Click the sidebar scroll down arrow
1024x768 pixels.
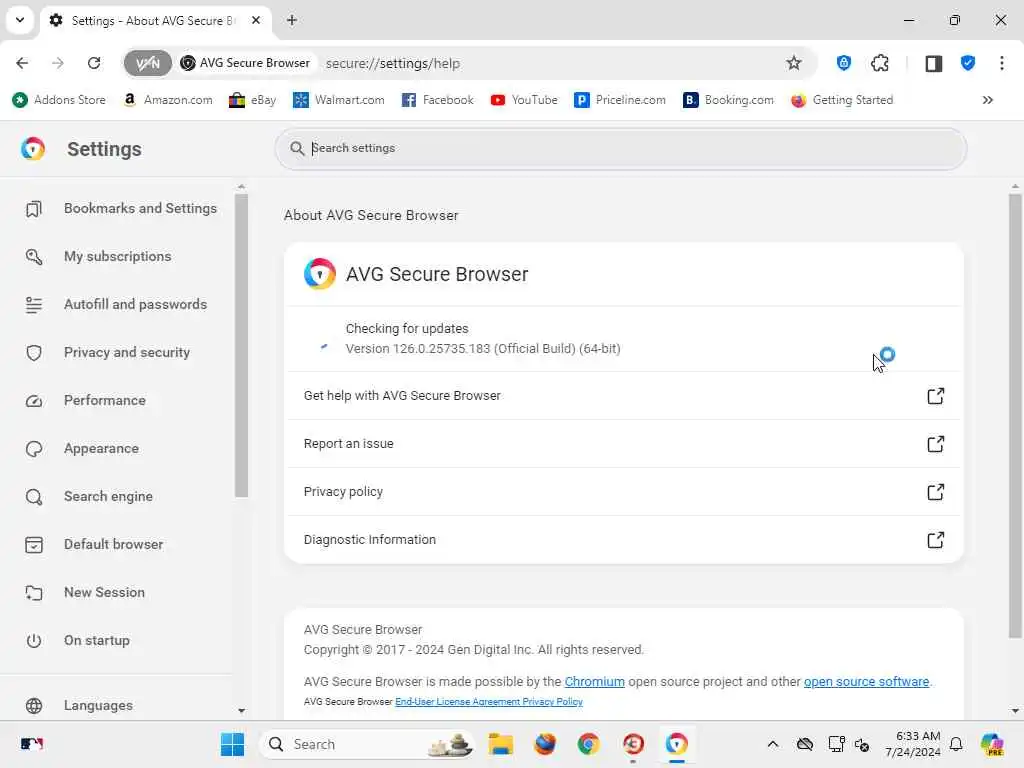coord(242,711)
